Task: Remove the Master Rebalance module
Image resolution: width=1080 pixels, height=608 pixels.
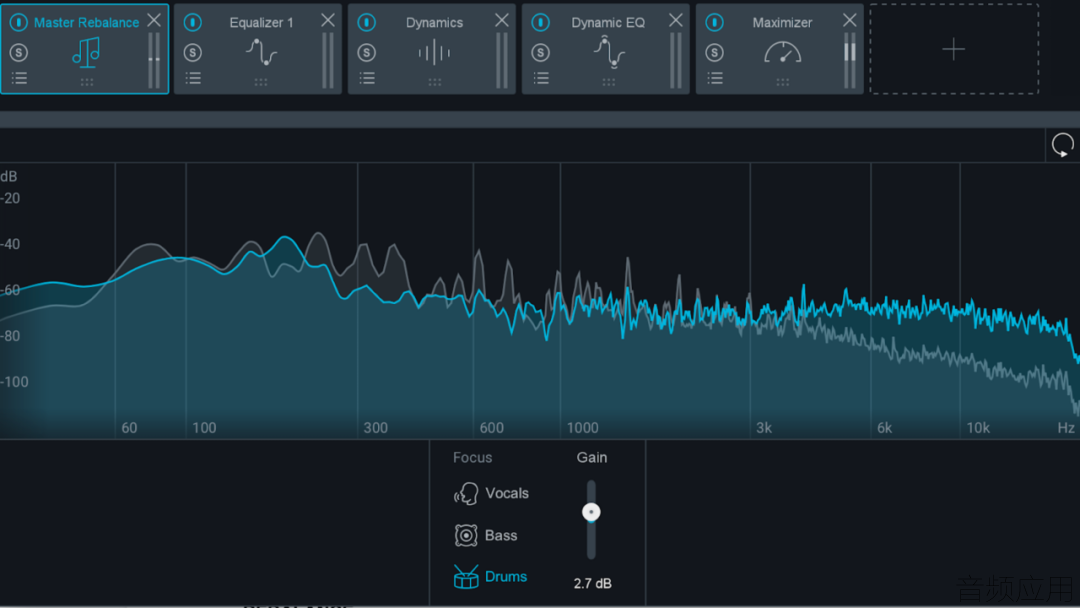Action: pyautogui.click(x=154, y=21)
